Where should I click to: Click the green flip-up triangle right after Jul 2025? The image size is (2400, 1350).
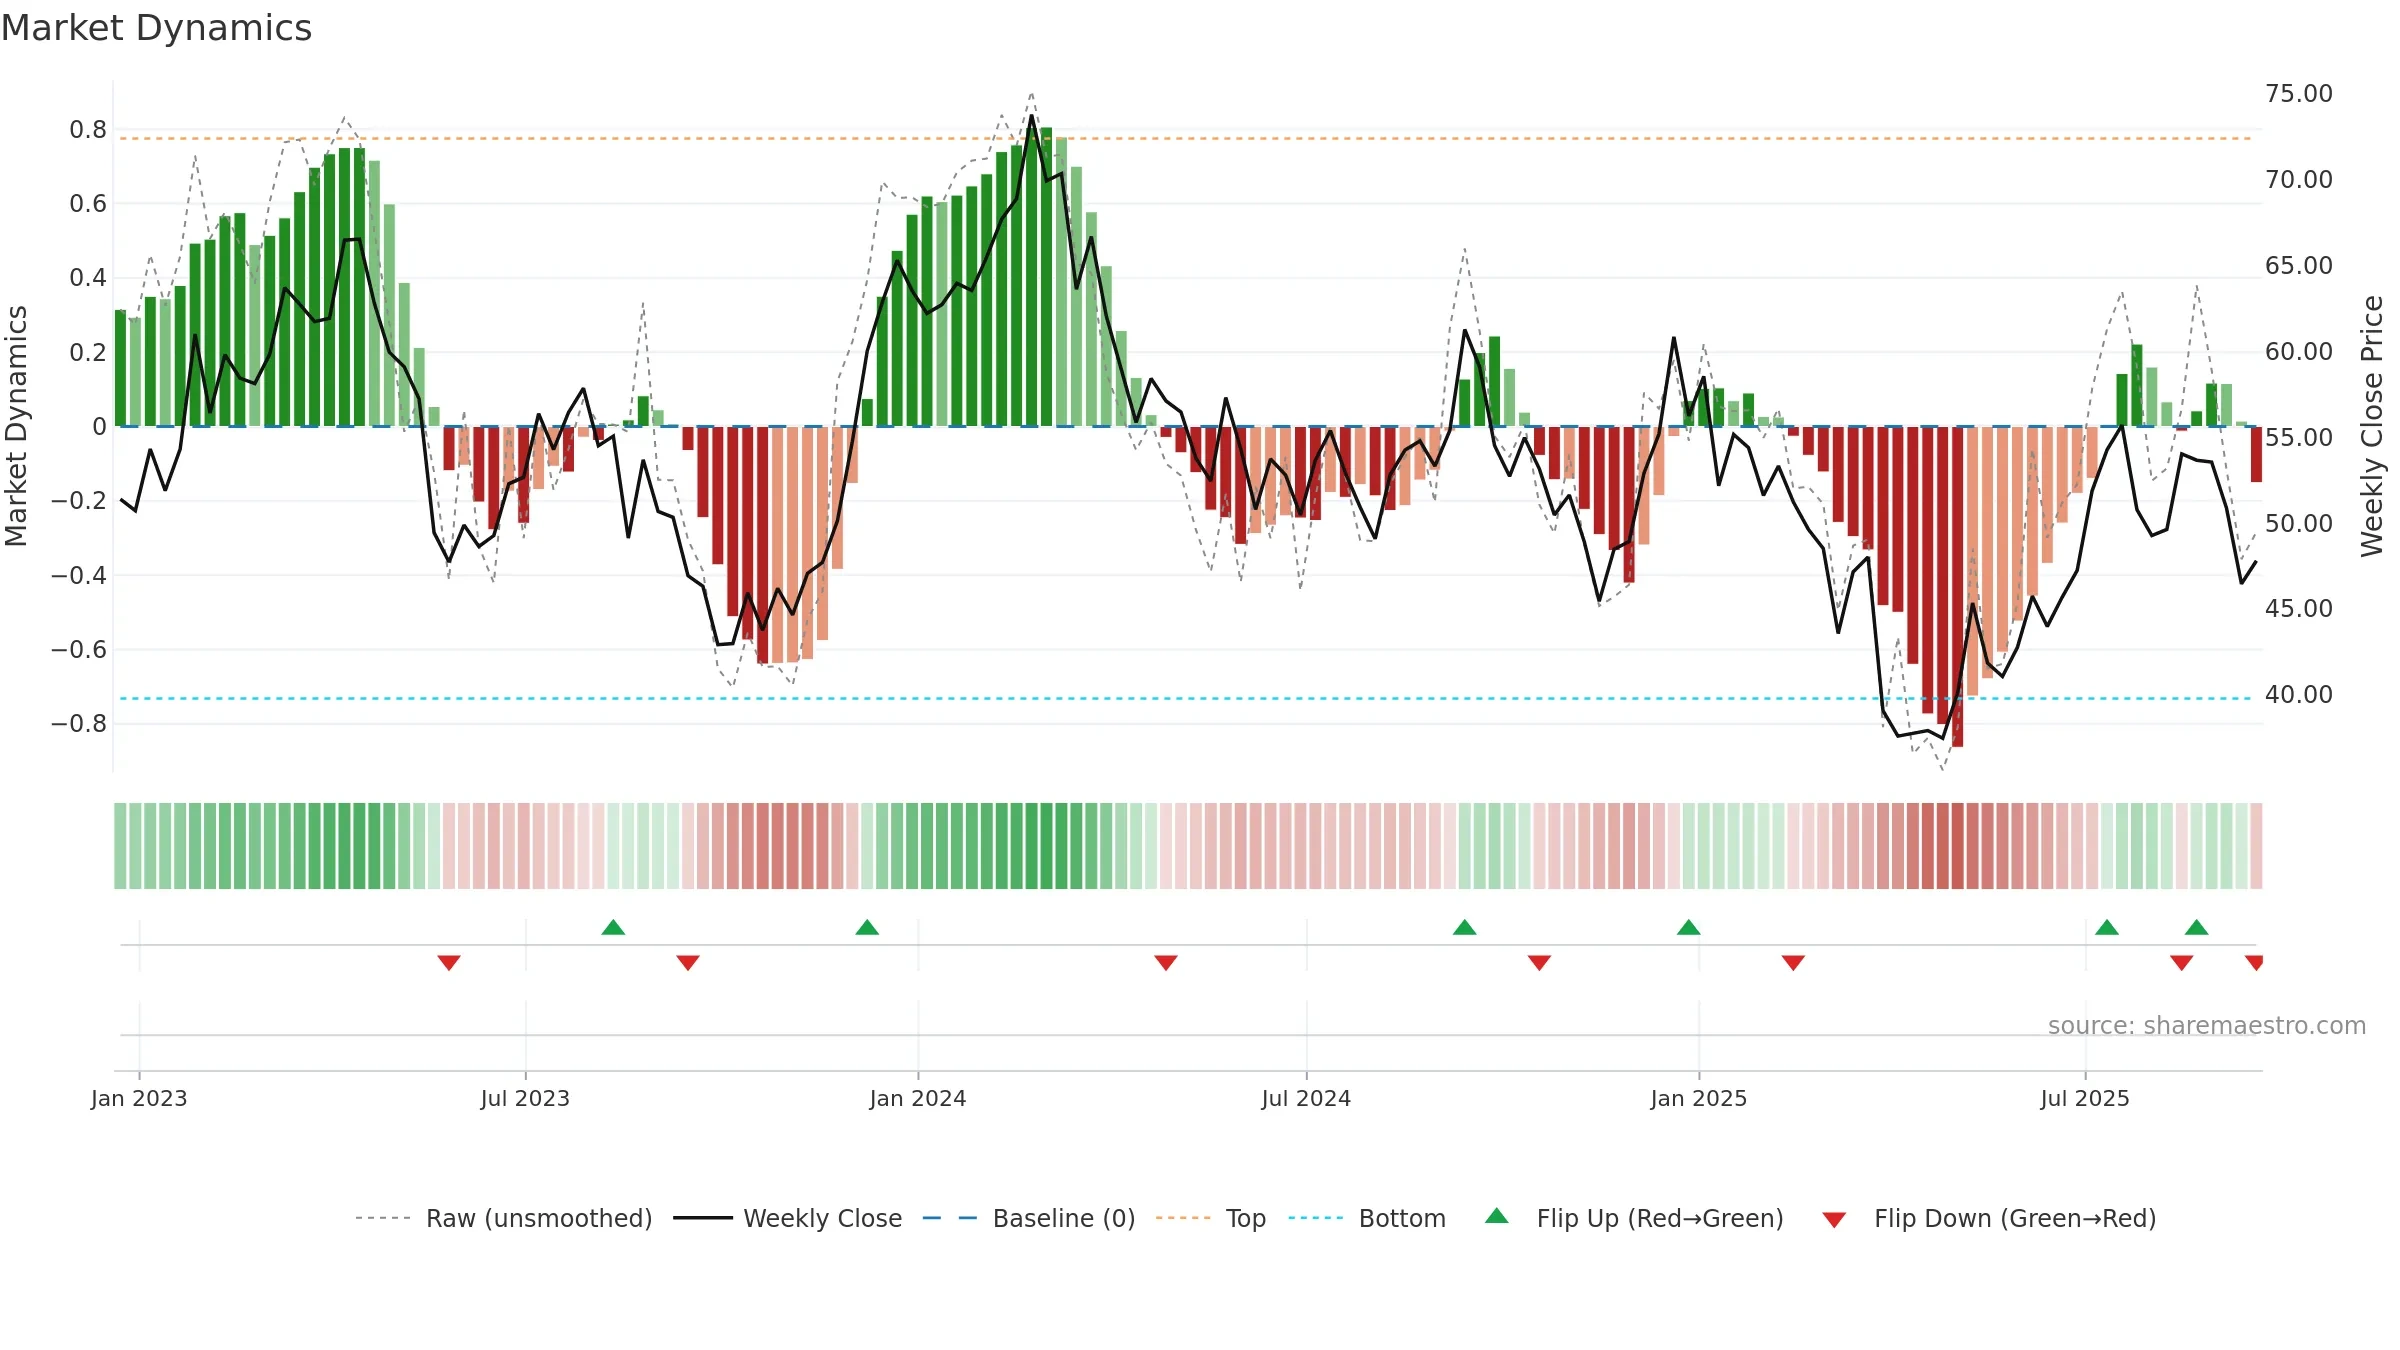(x=2106, y=927)
